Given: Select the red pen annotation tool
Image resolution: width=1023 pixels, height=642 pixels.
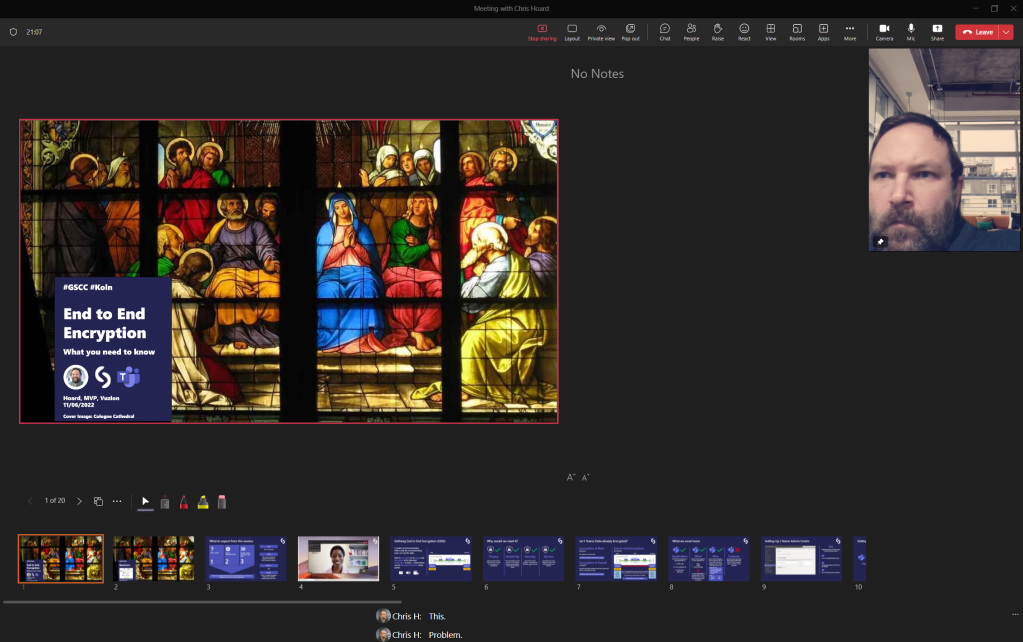Looking at the screenshot, I should [x=184, y=502].
